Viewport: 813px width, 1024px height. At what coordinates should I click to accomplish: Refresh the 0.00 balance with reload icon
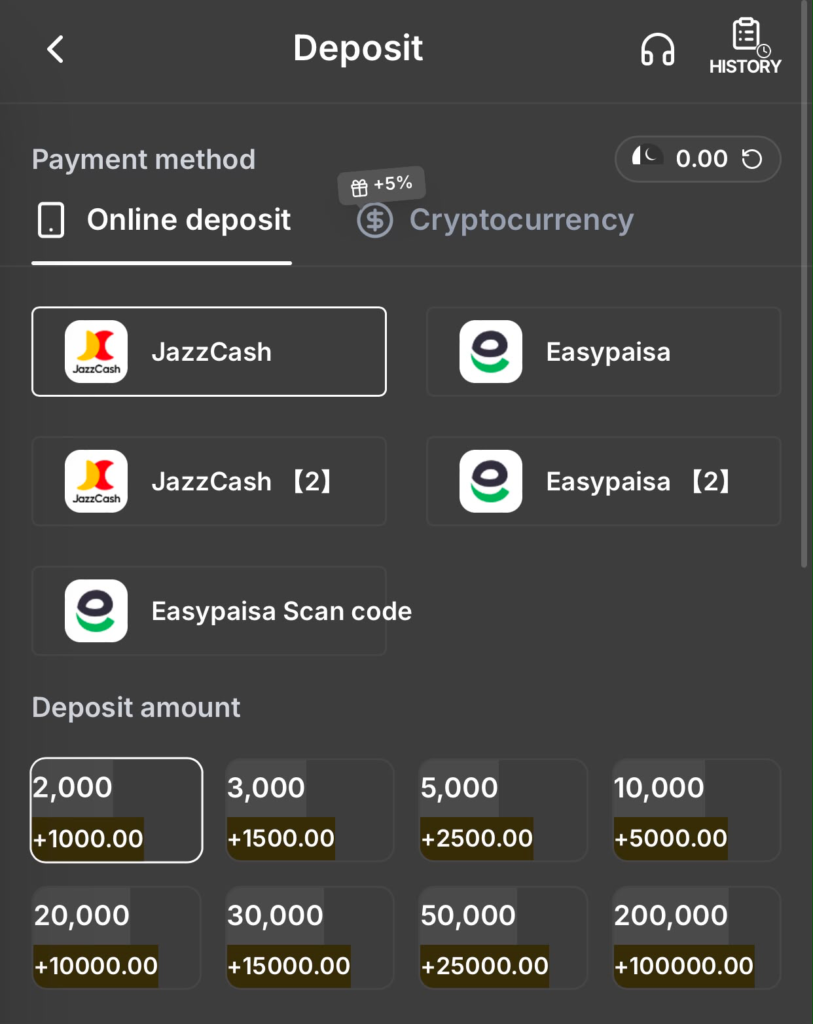[752, 159]
